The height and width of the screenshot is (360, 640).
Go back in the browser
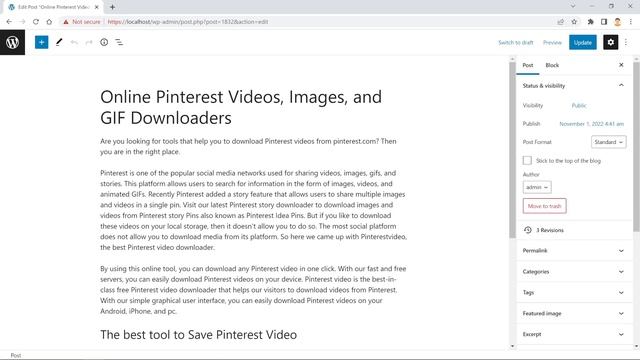[9, 22]
